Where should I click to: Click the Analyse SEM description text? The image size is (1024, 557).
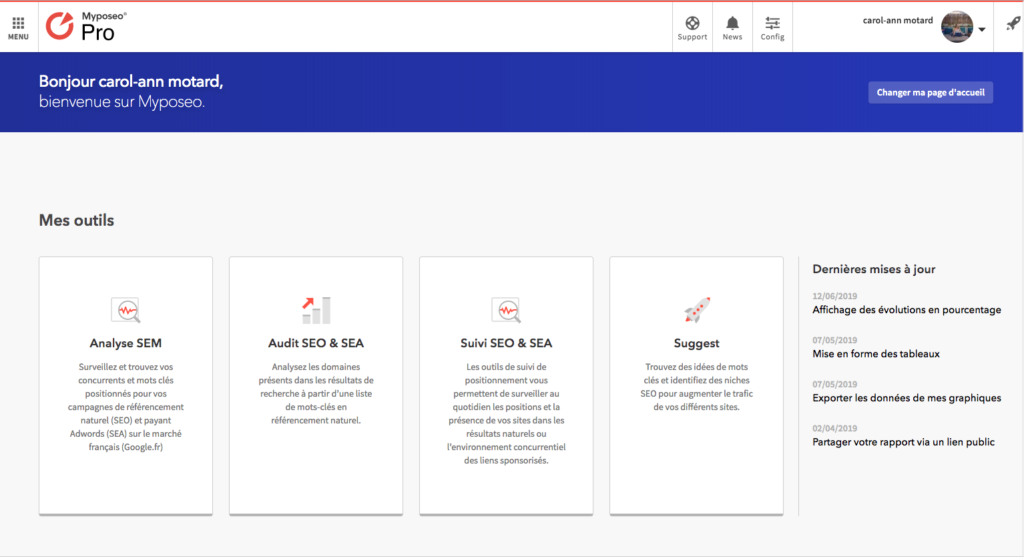tap(125, 407)
